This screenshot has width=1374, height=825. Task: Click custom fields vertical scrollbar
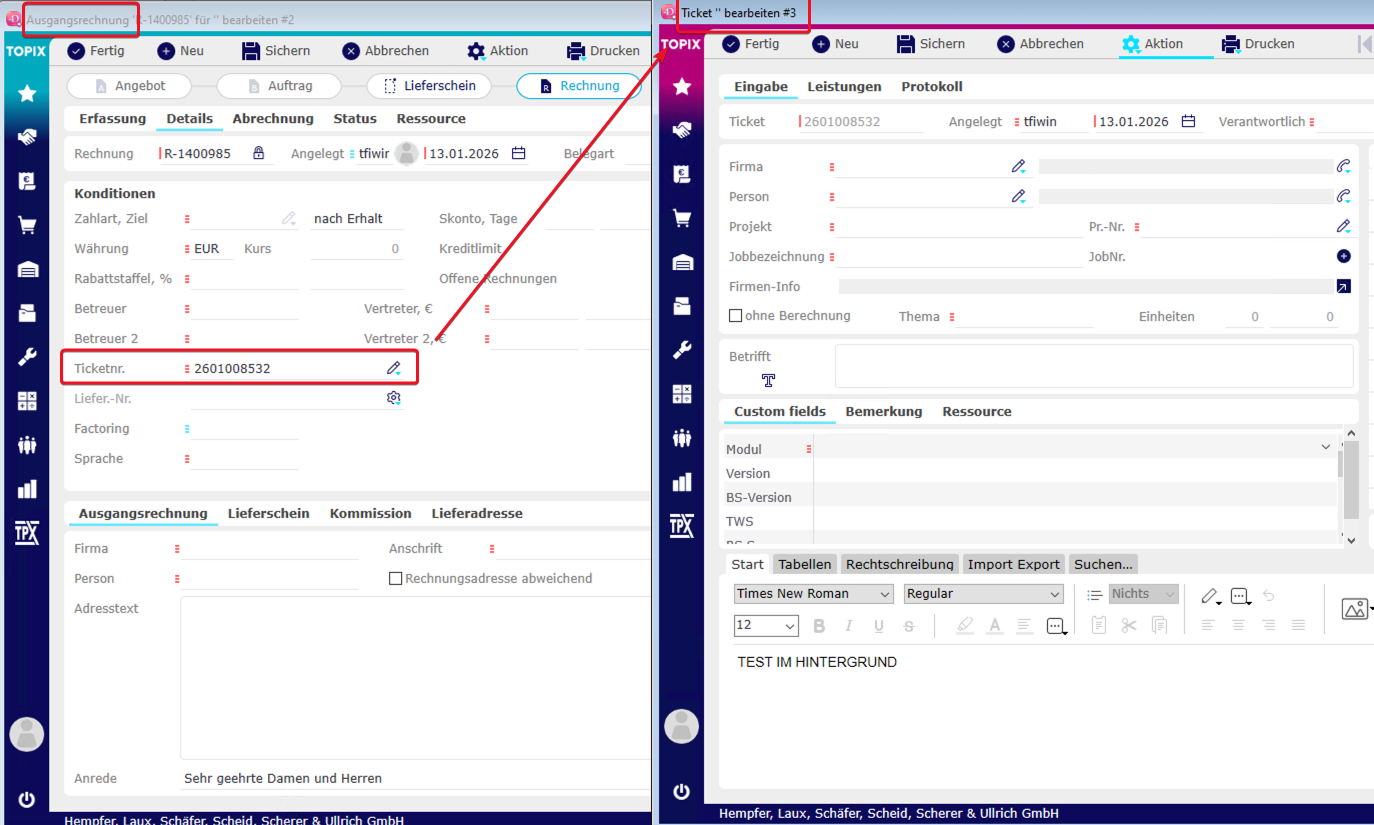point(1350,486)
